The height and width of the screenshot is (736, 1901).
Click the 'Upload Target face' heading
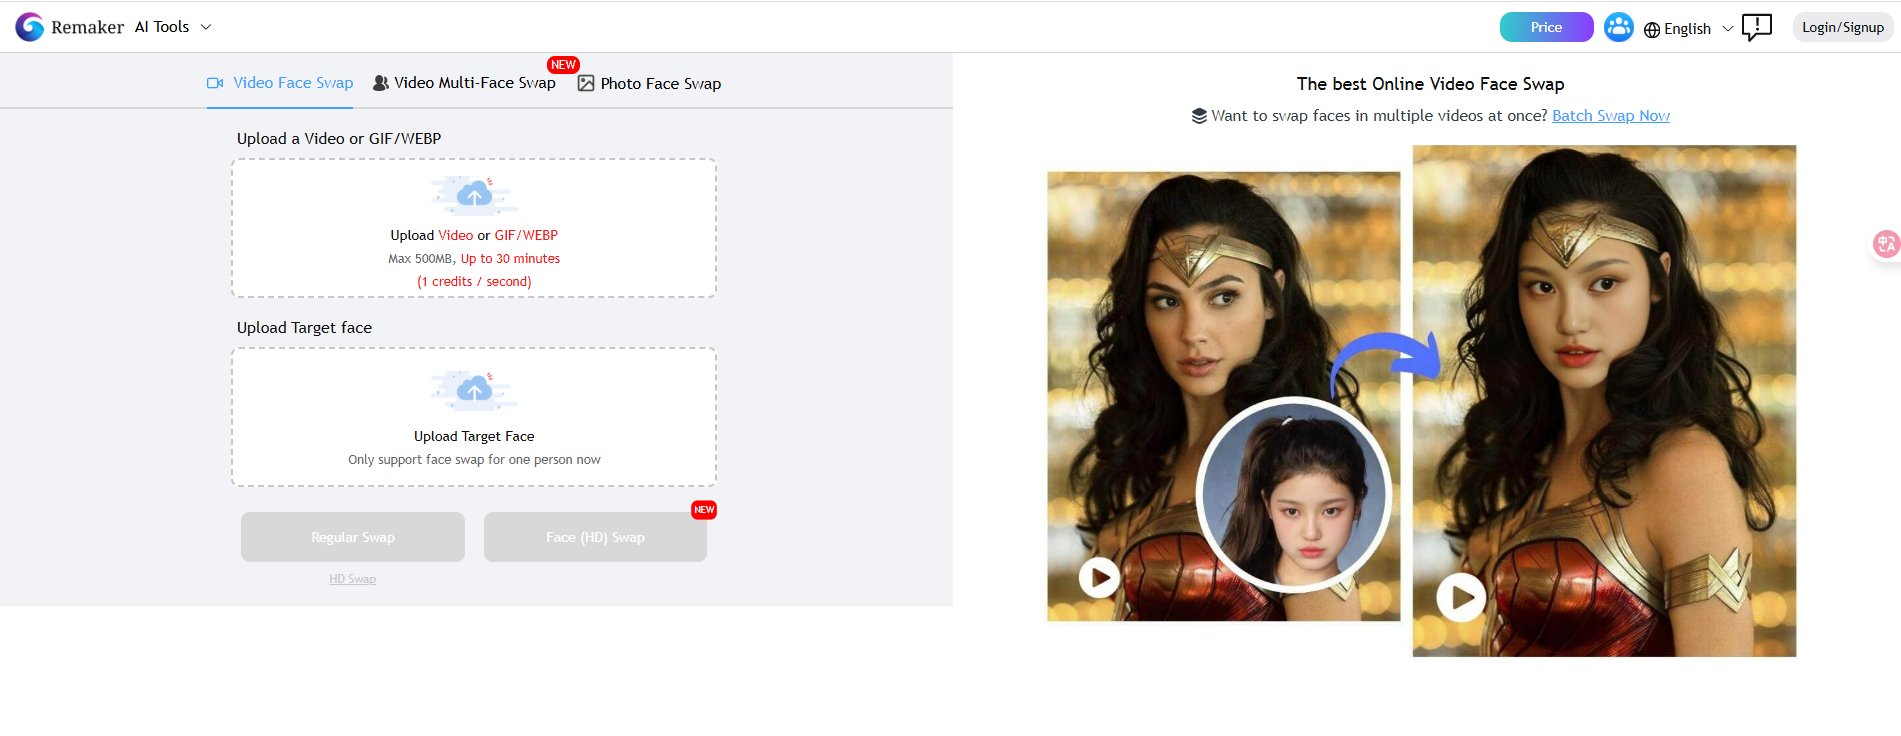point(304,328)
